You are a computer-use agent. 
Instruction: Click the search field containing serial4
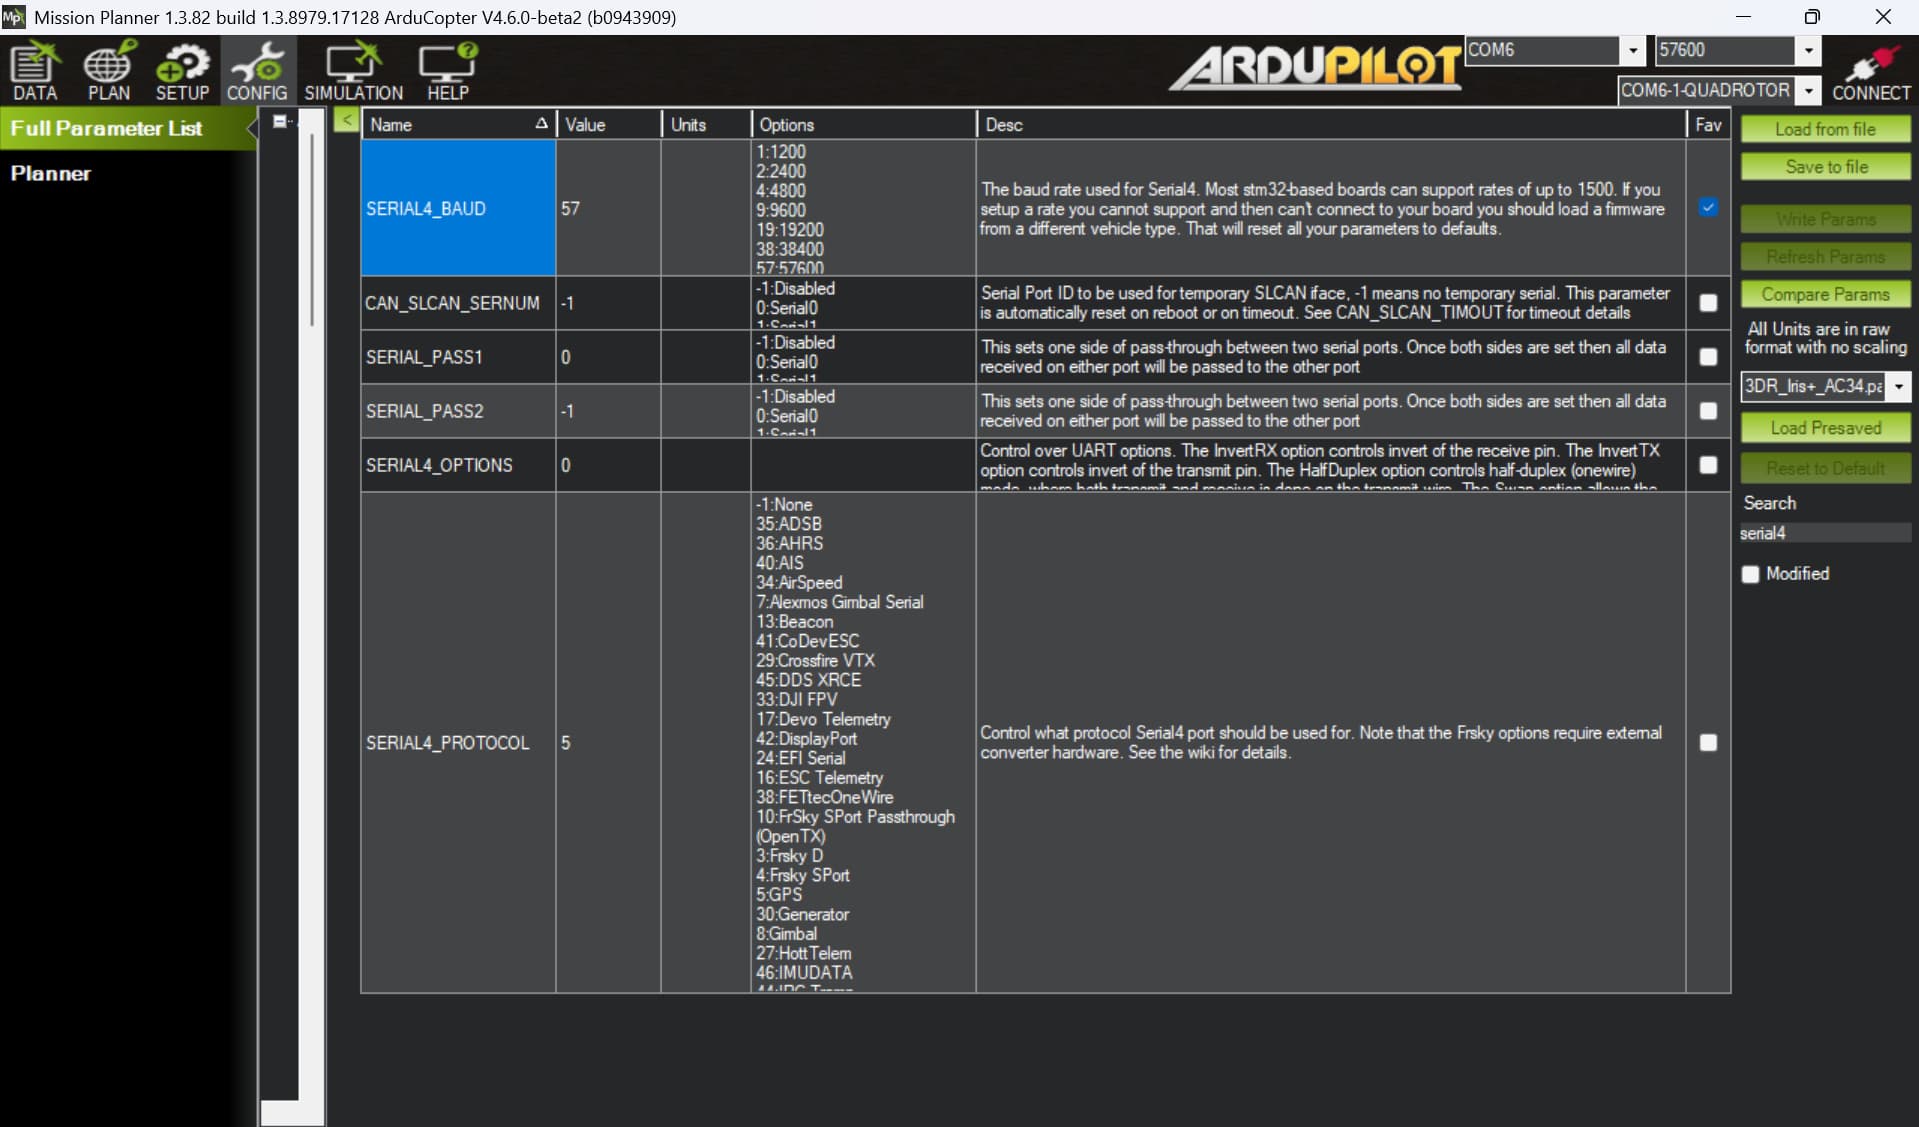coord(1825,533)
